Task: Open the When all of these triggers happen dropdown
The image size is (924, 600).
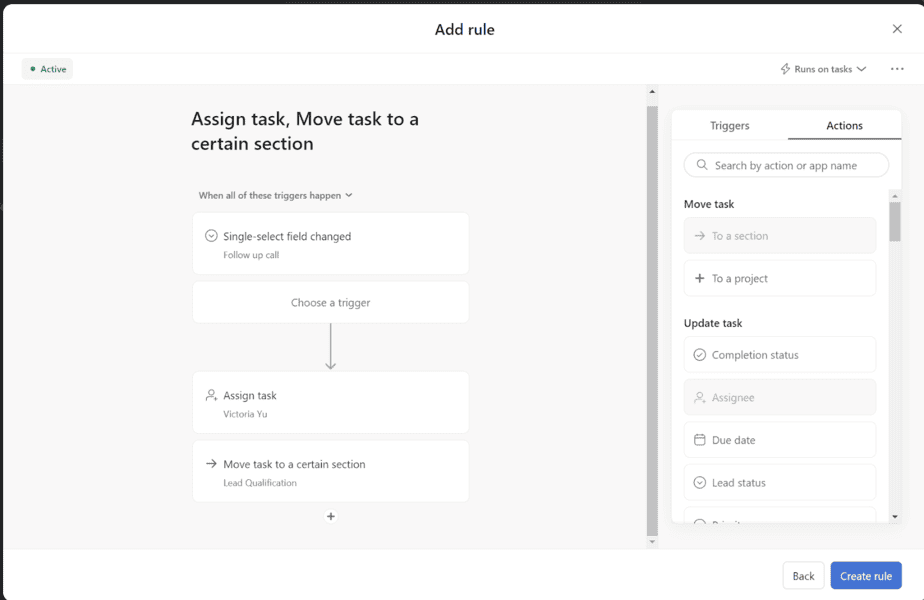Action: click(276, 195)
